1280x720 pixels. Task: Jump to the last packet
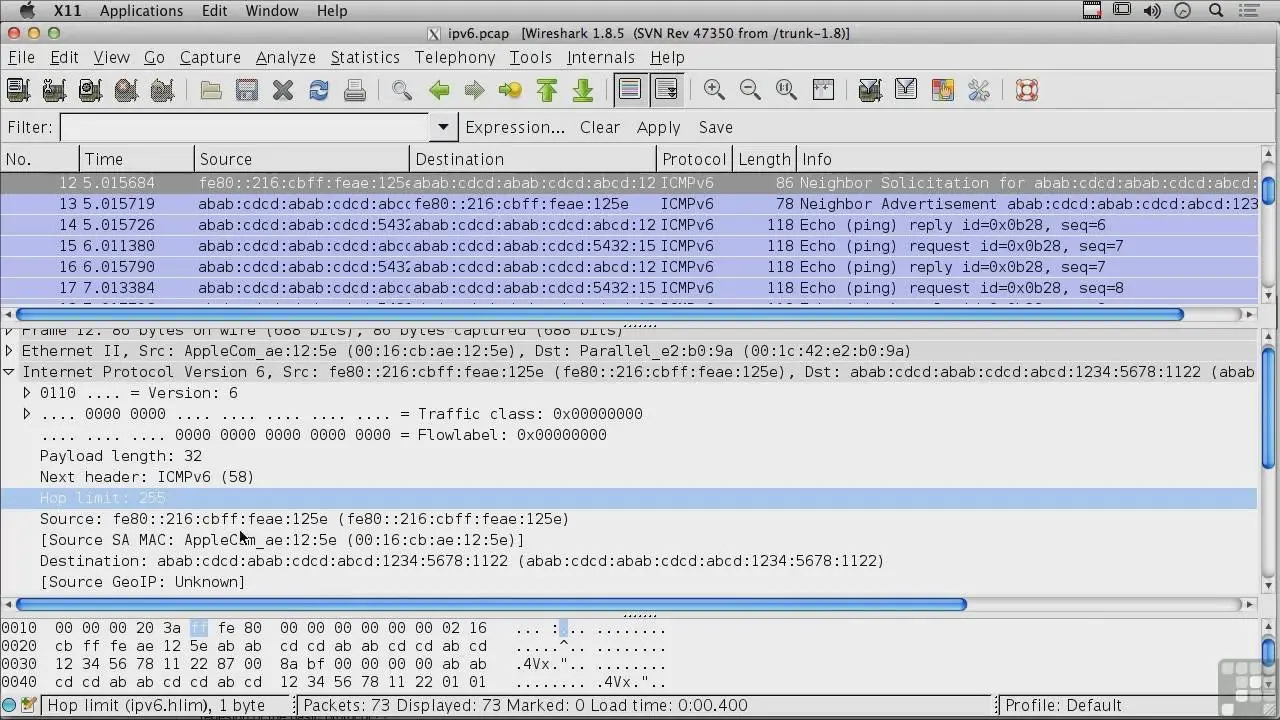click(582, 90)
